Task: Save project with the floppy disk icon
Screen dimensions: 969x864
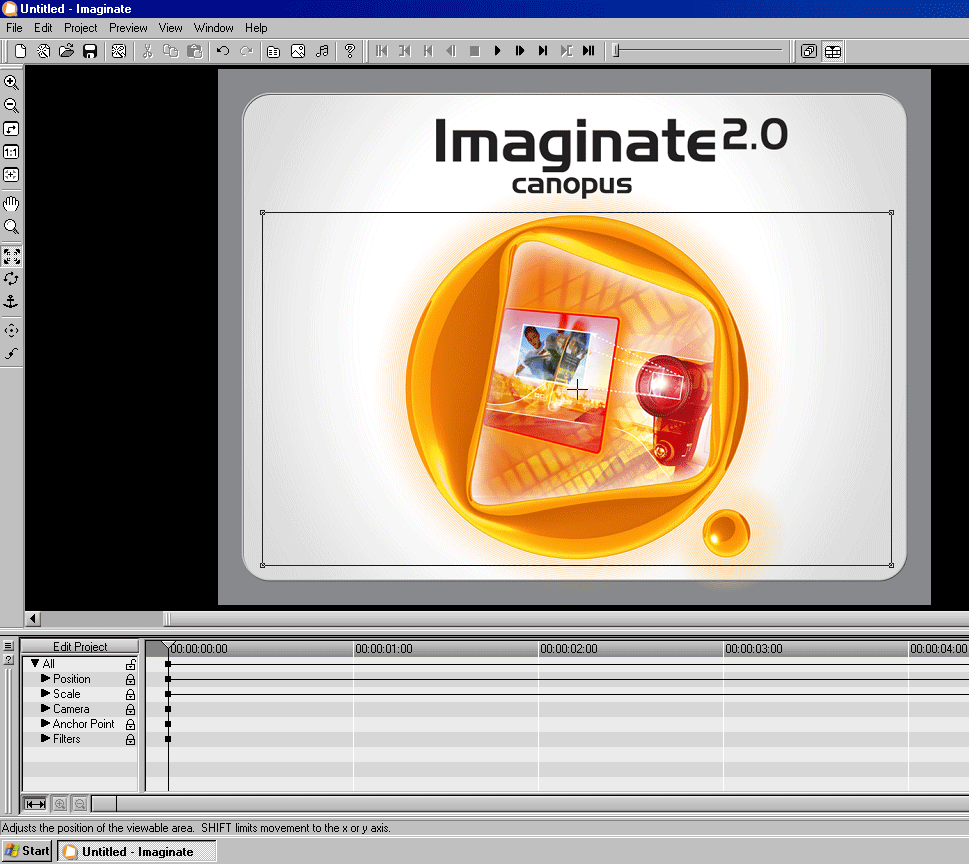Action: 90,51
